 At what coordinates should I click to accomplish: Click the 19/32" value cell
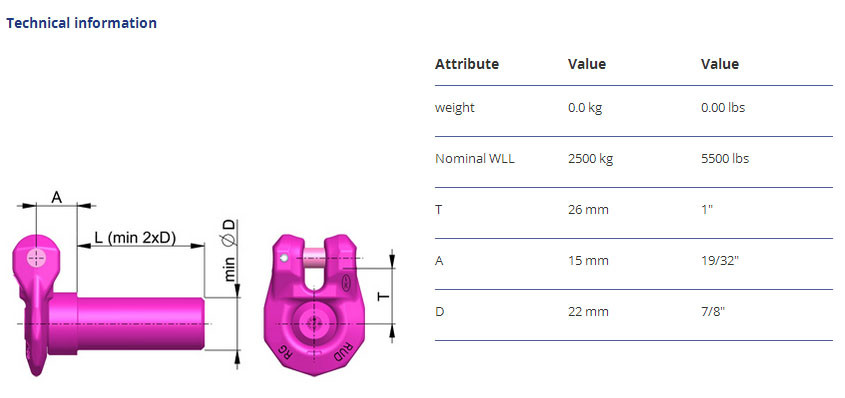tap(720, 261)
